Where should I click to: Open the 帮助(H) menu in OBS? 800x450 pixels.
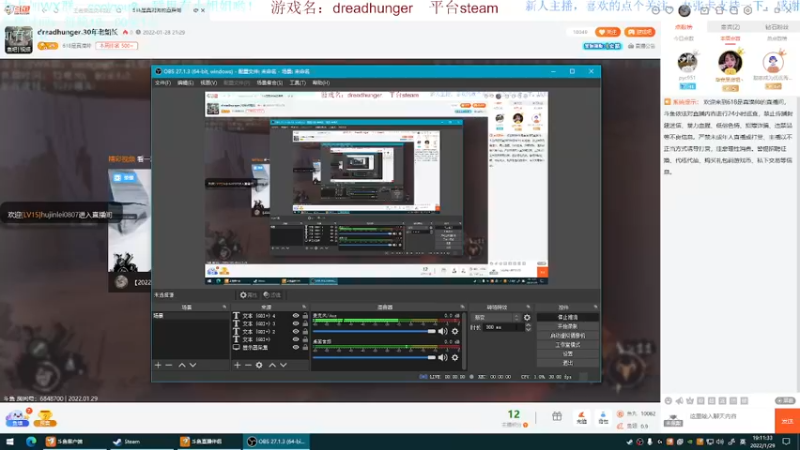coord(321,83)
